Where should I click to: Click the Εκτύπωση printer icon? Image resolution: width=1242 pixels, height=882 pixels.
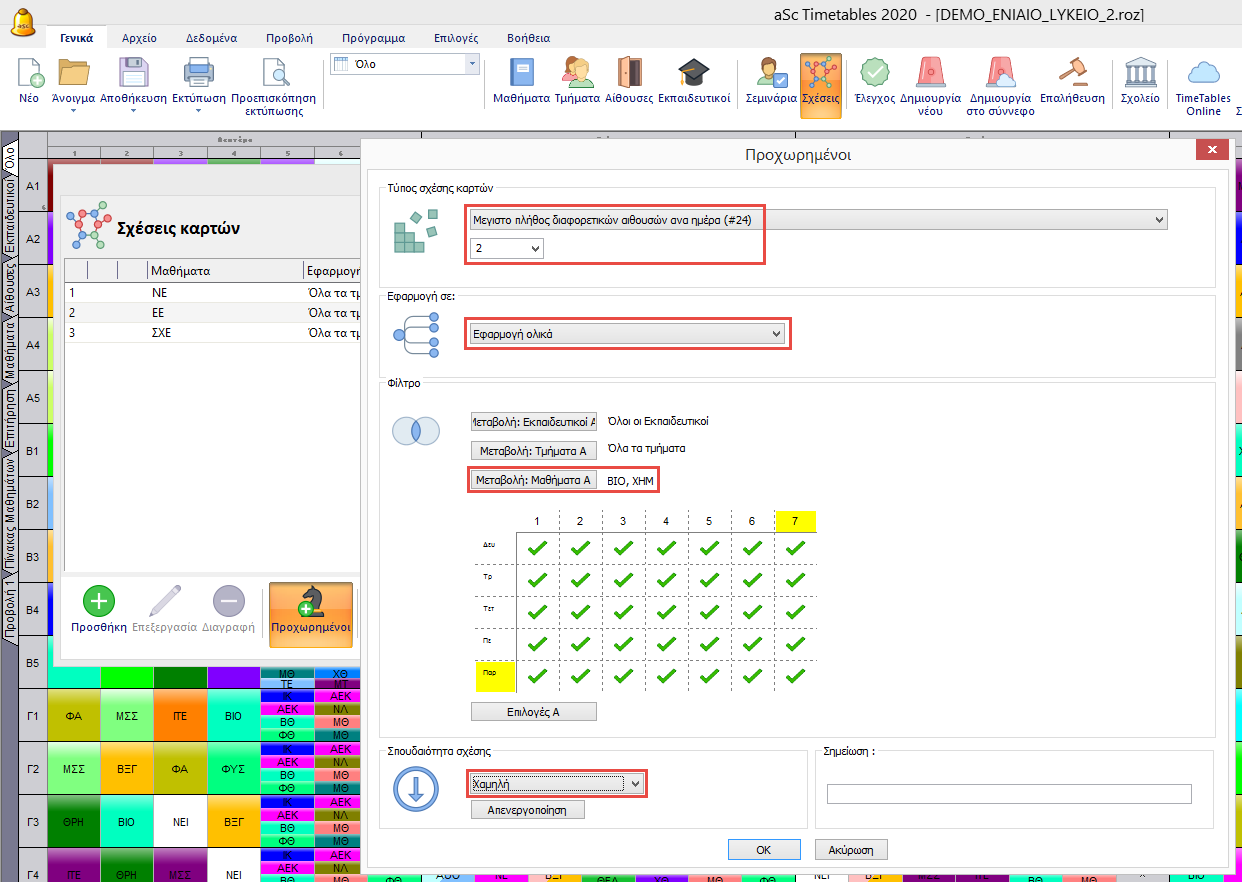tap(198, 74)
